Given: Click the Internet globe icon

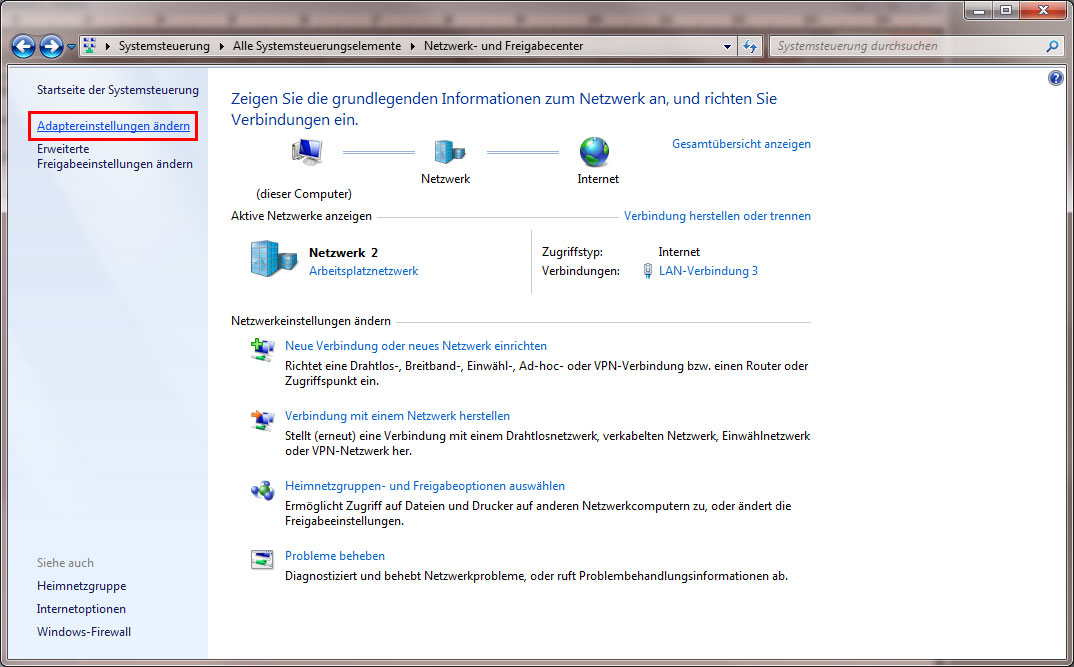Looking at the screenshot, I should (x=595, y=150).
